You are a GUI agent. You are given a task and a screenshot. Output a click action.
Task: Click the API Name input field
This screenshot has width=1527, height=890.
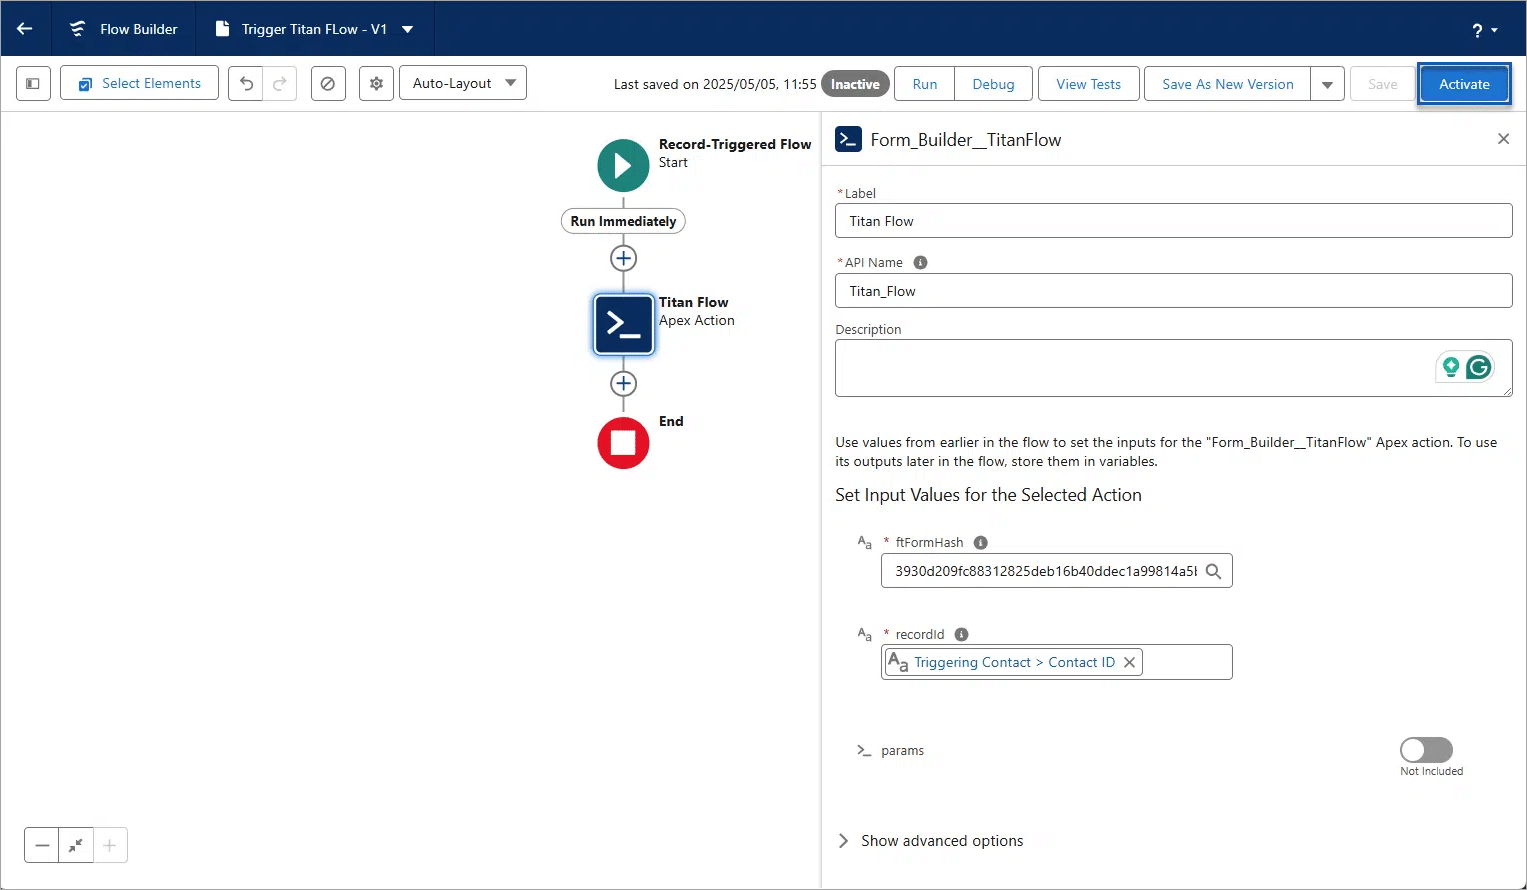1173,291
